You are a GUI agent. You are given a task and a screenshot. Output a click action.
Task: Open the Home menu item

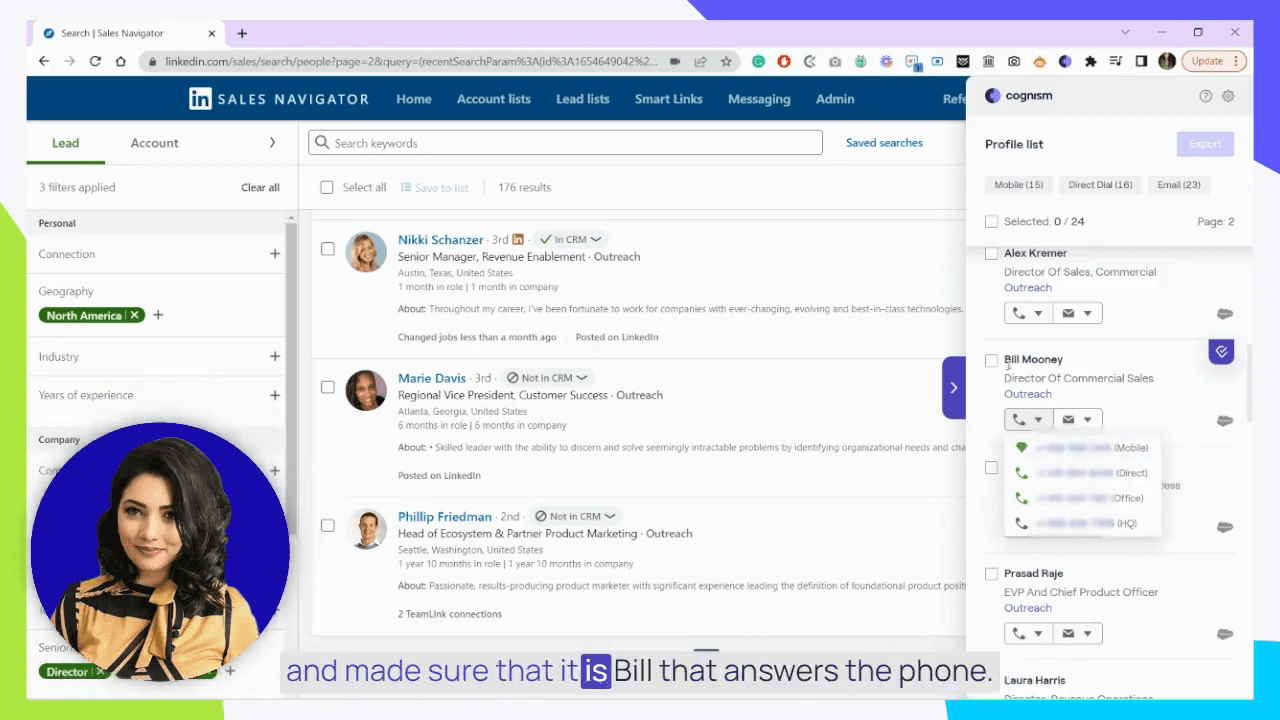click(x=414, y=99)
